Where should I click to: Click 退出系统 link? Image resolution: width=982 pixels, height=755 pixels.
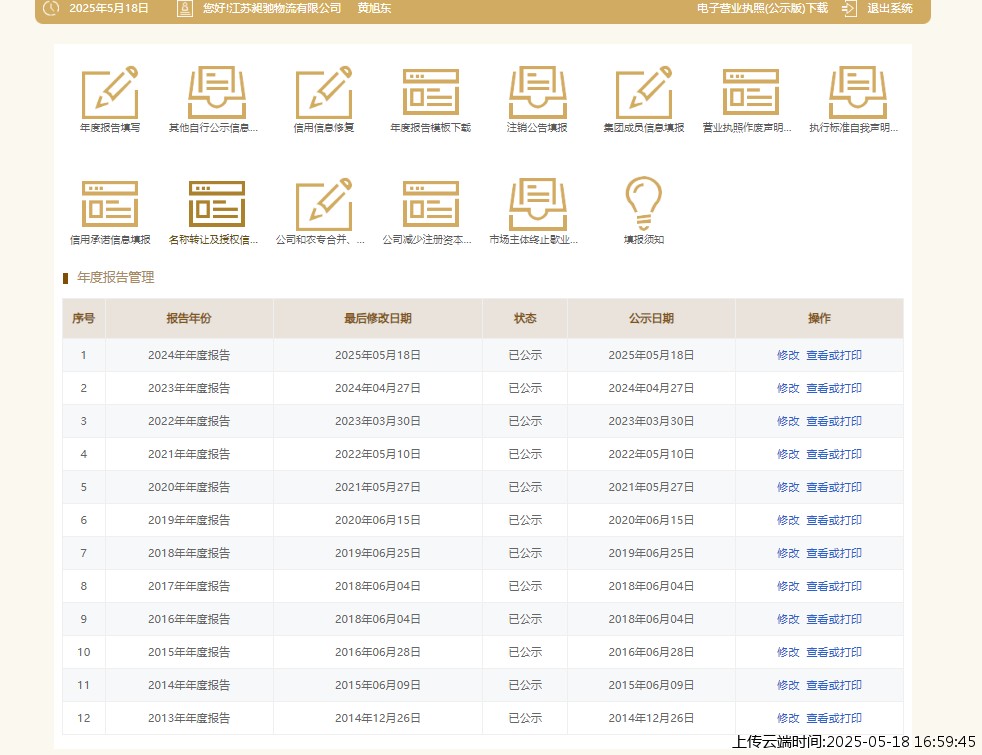(x=889, y=8)
